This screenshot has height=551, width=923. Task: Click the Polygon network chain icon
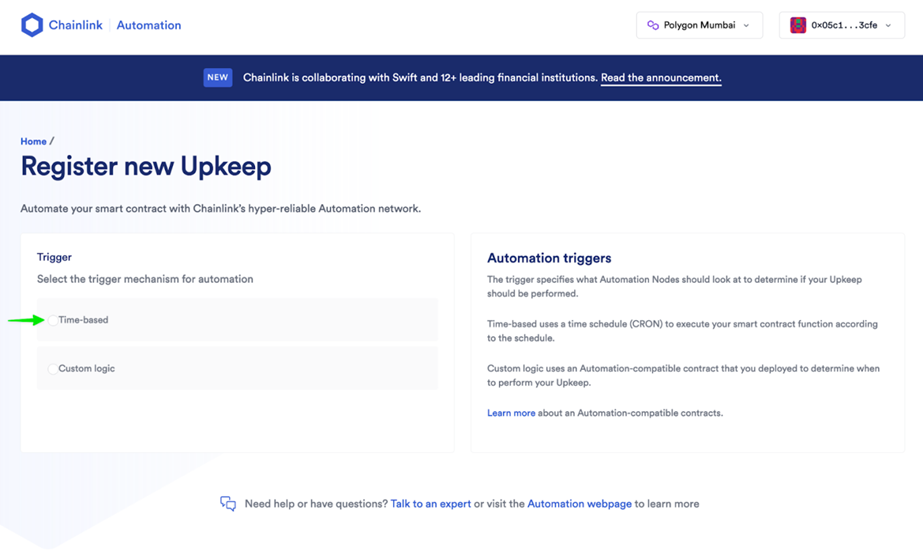pyautogui.click(x=653, y=25)
